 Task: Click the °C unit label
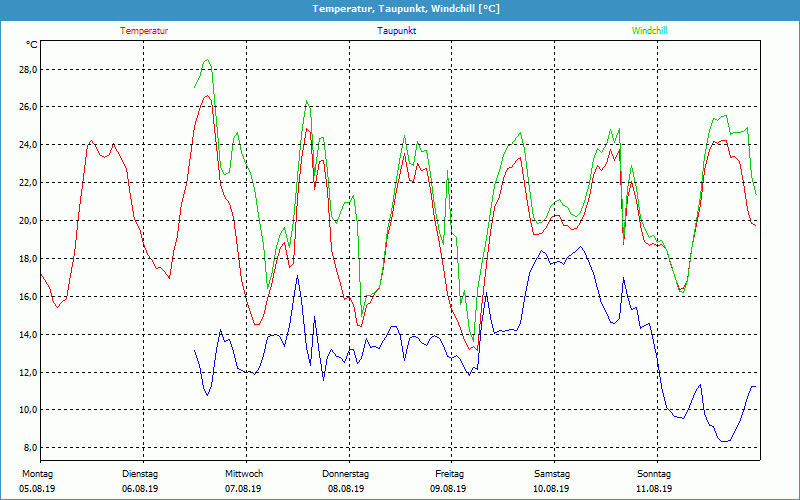point(31,45)
